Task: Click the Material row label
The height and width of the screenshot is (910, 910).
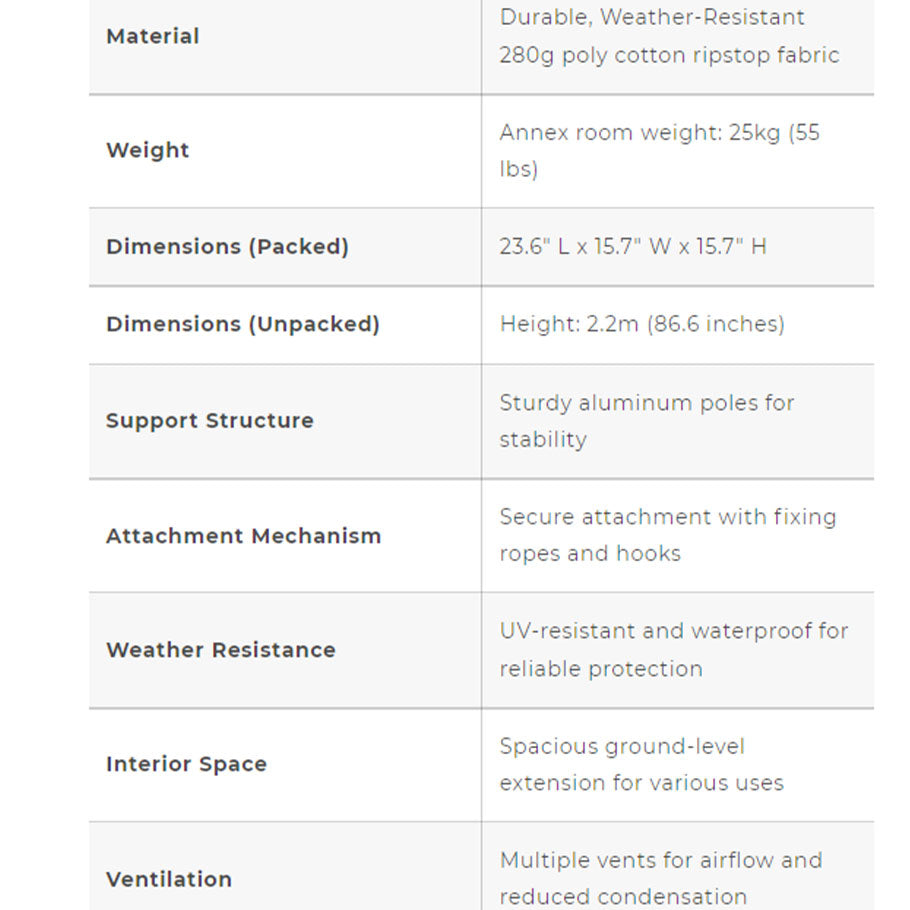Action: [x=152, y=36]
